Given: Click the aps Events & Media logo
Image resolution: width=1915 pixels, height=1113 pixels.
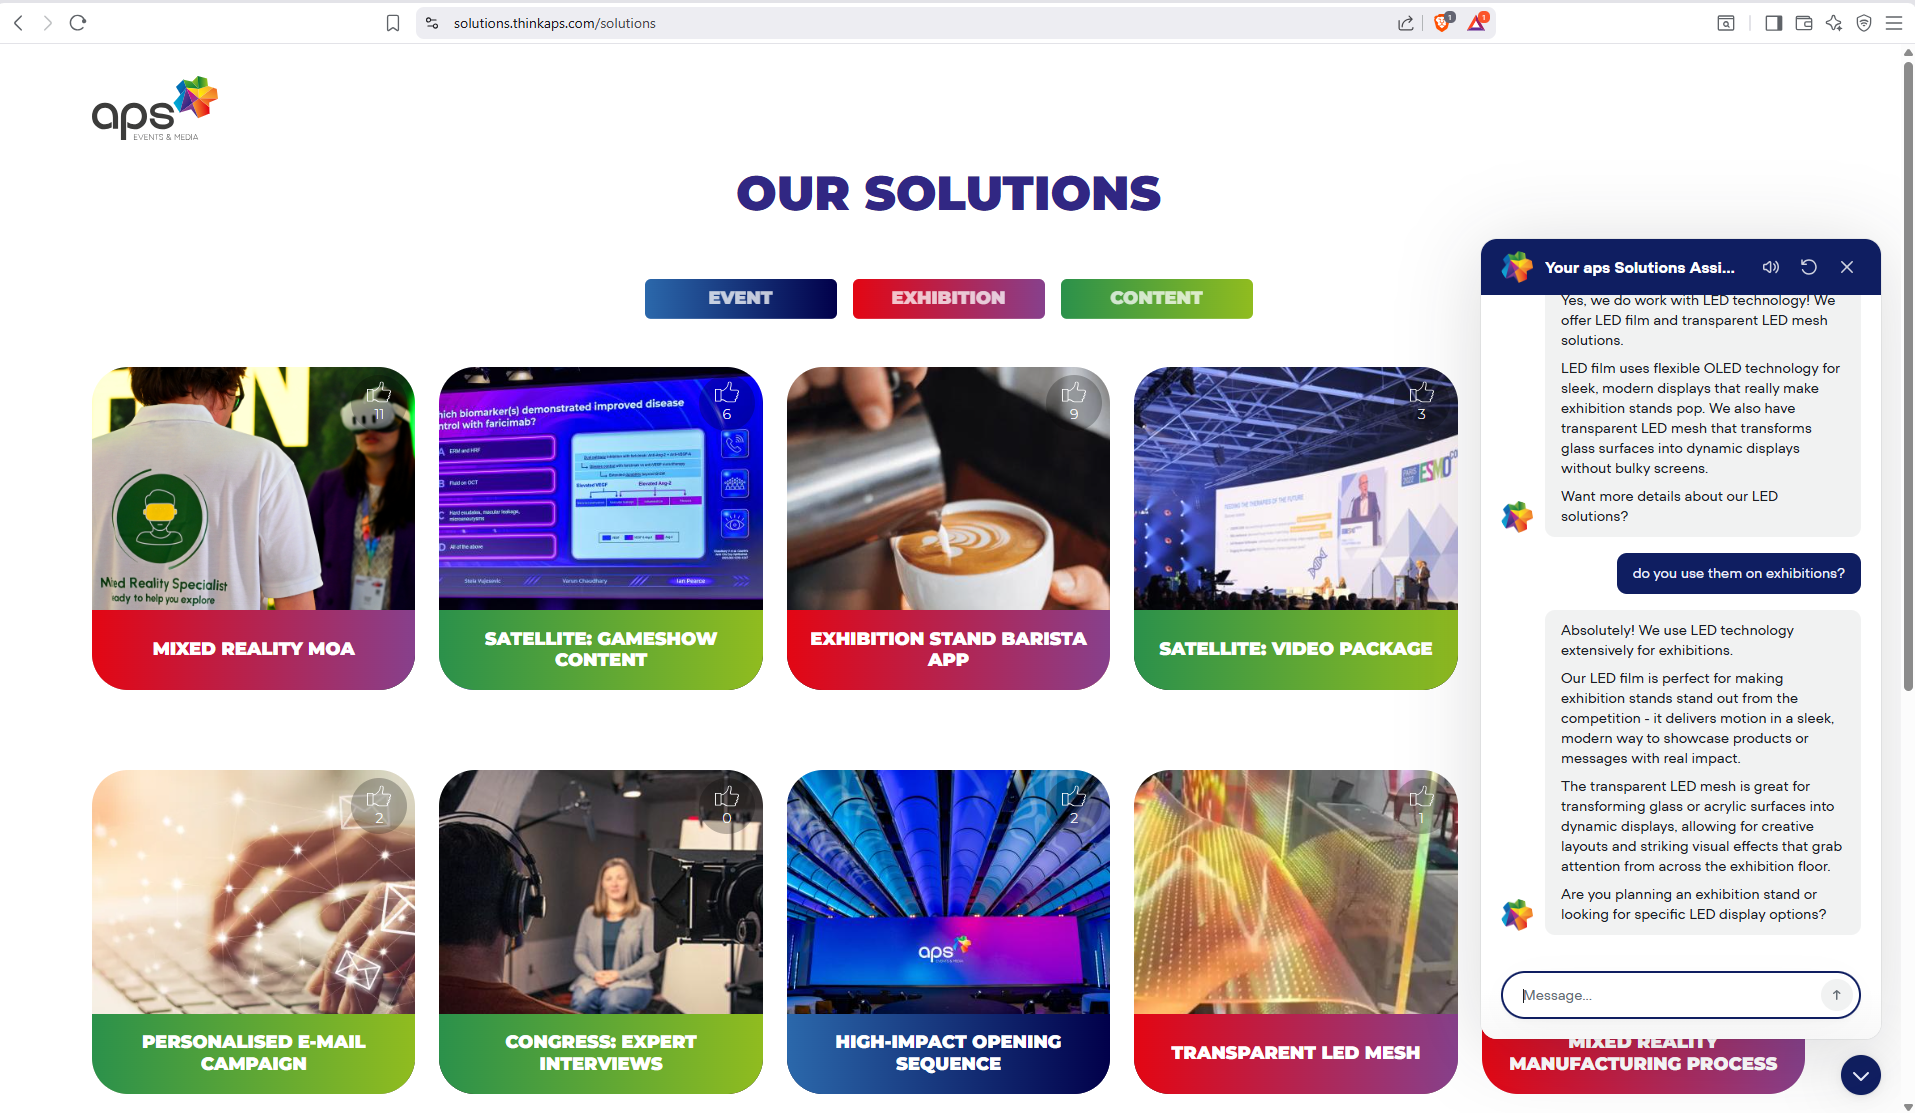Looking at the screenshot, I should point(155,109).
